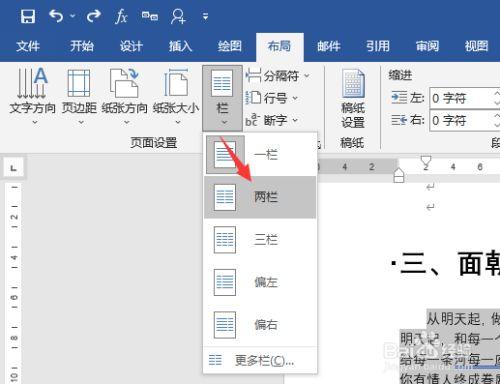Click the fx formula icon
500x384 pixels.
point(121,16)
